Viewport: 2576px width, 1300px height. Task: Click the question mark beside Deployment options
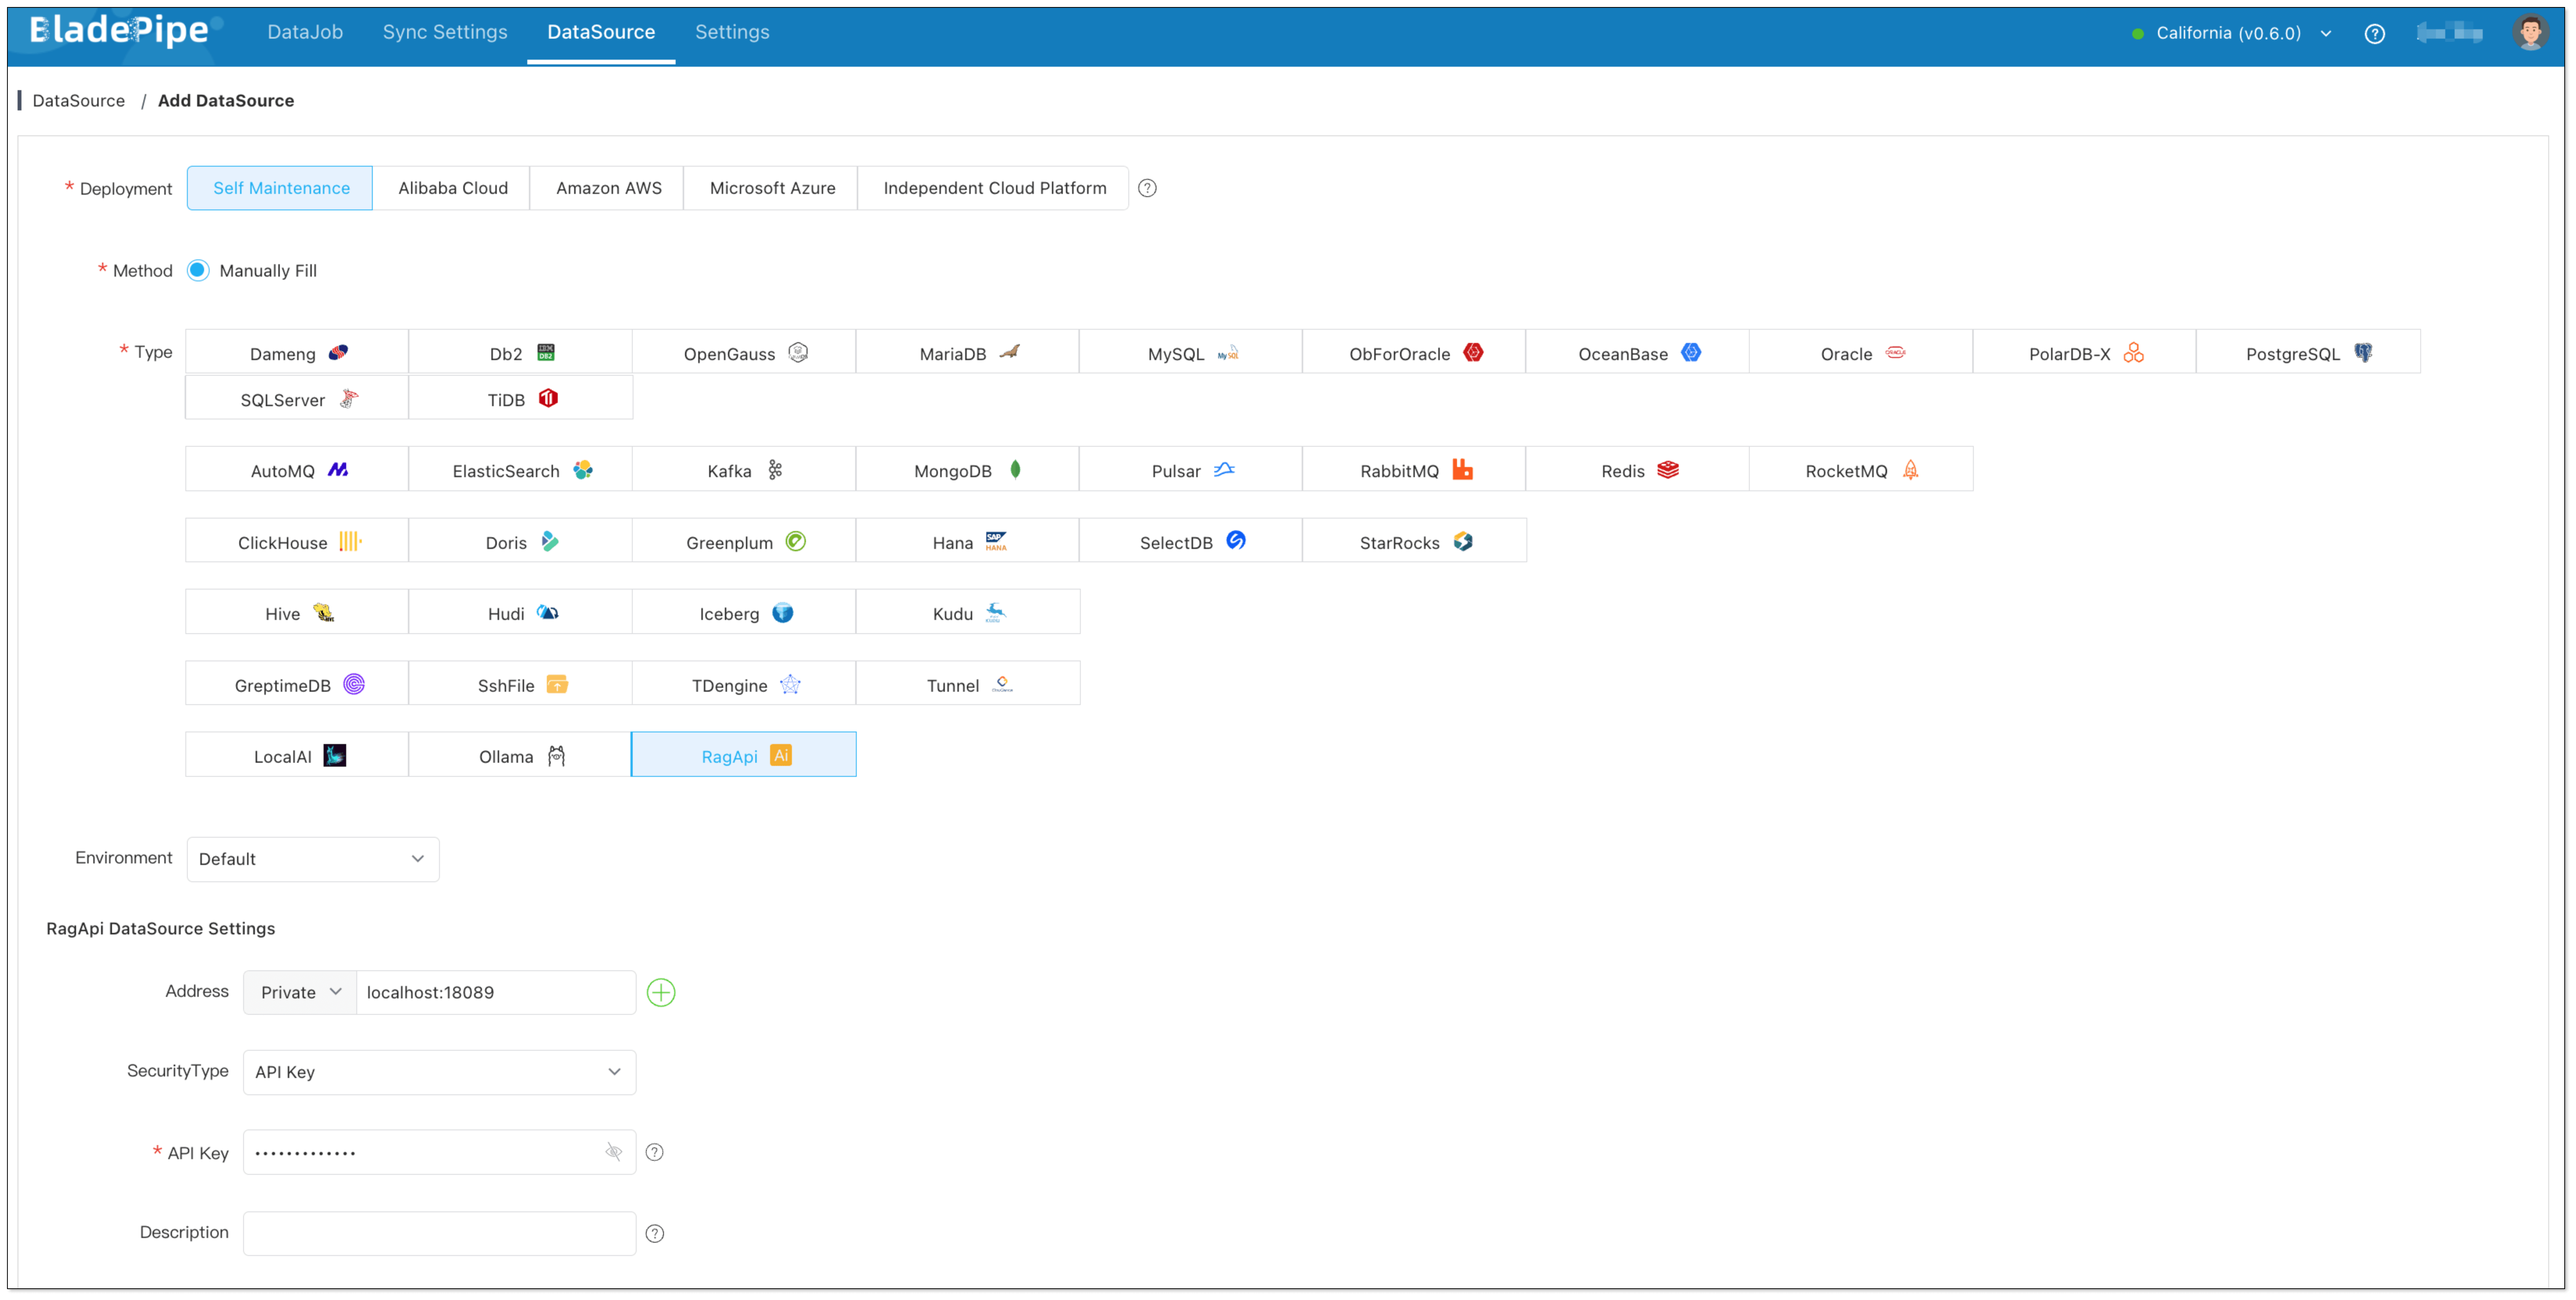[1147, 188]
